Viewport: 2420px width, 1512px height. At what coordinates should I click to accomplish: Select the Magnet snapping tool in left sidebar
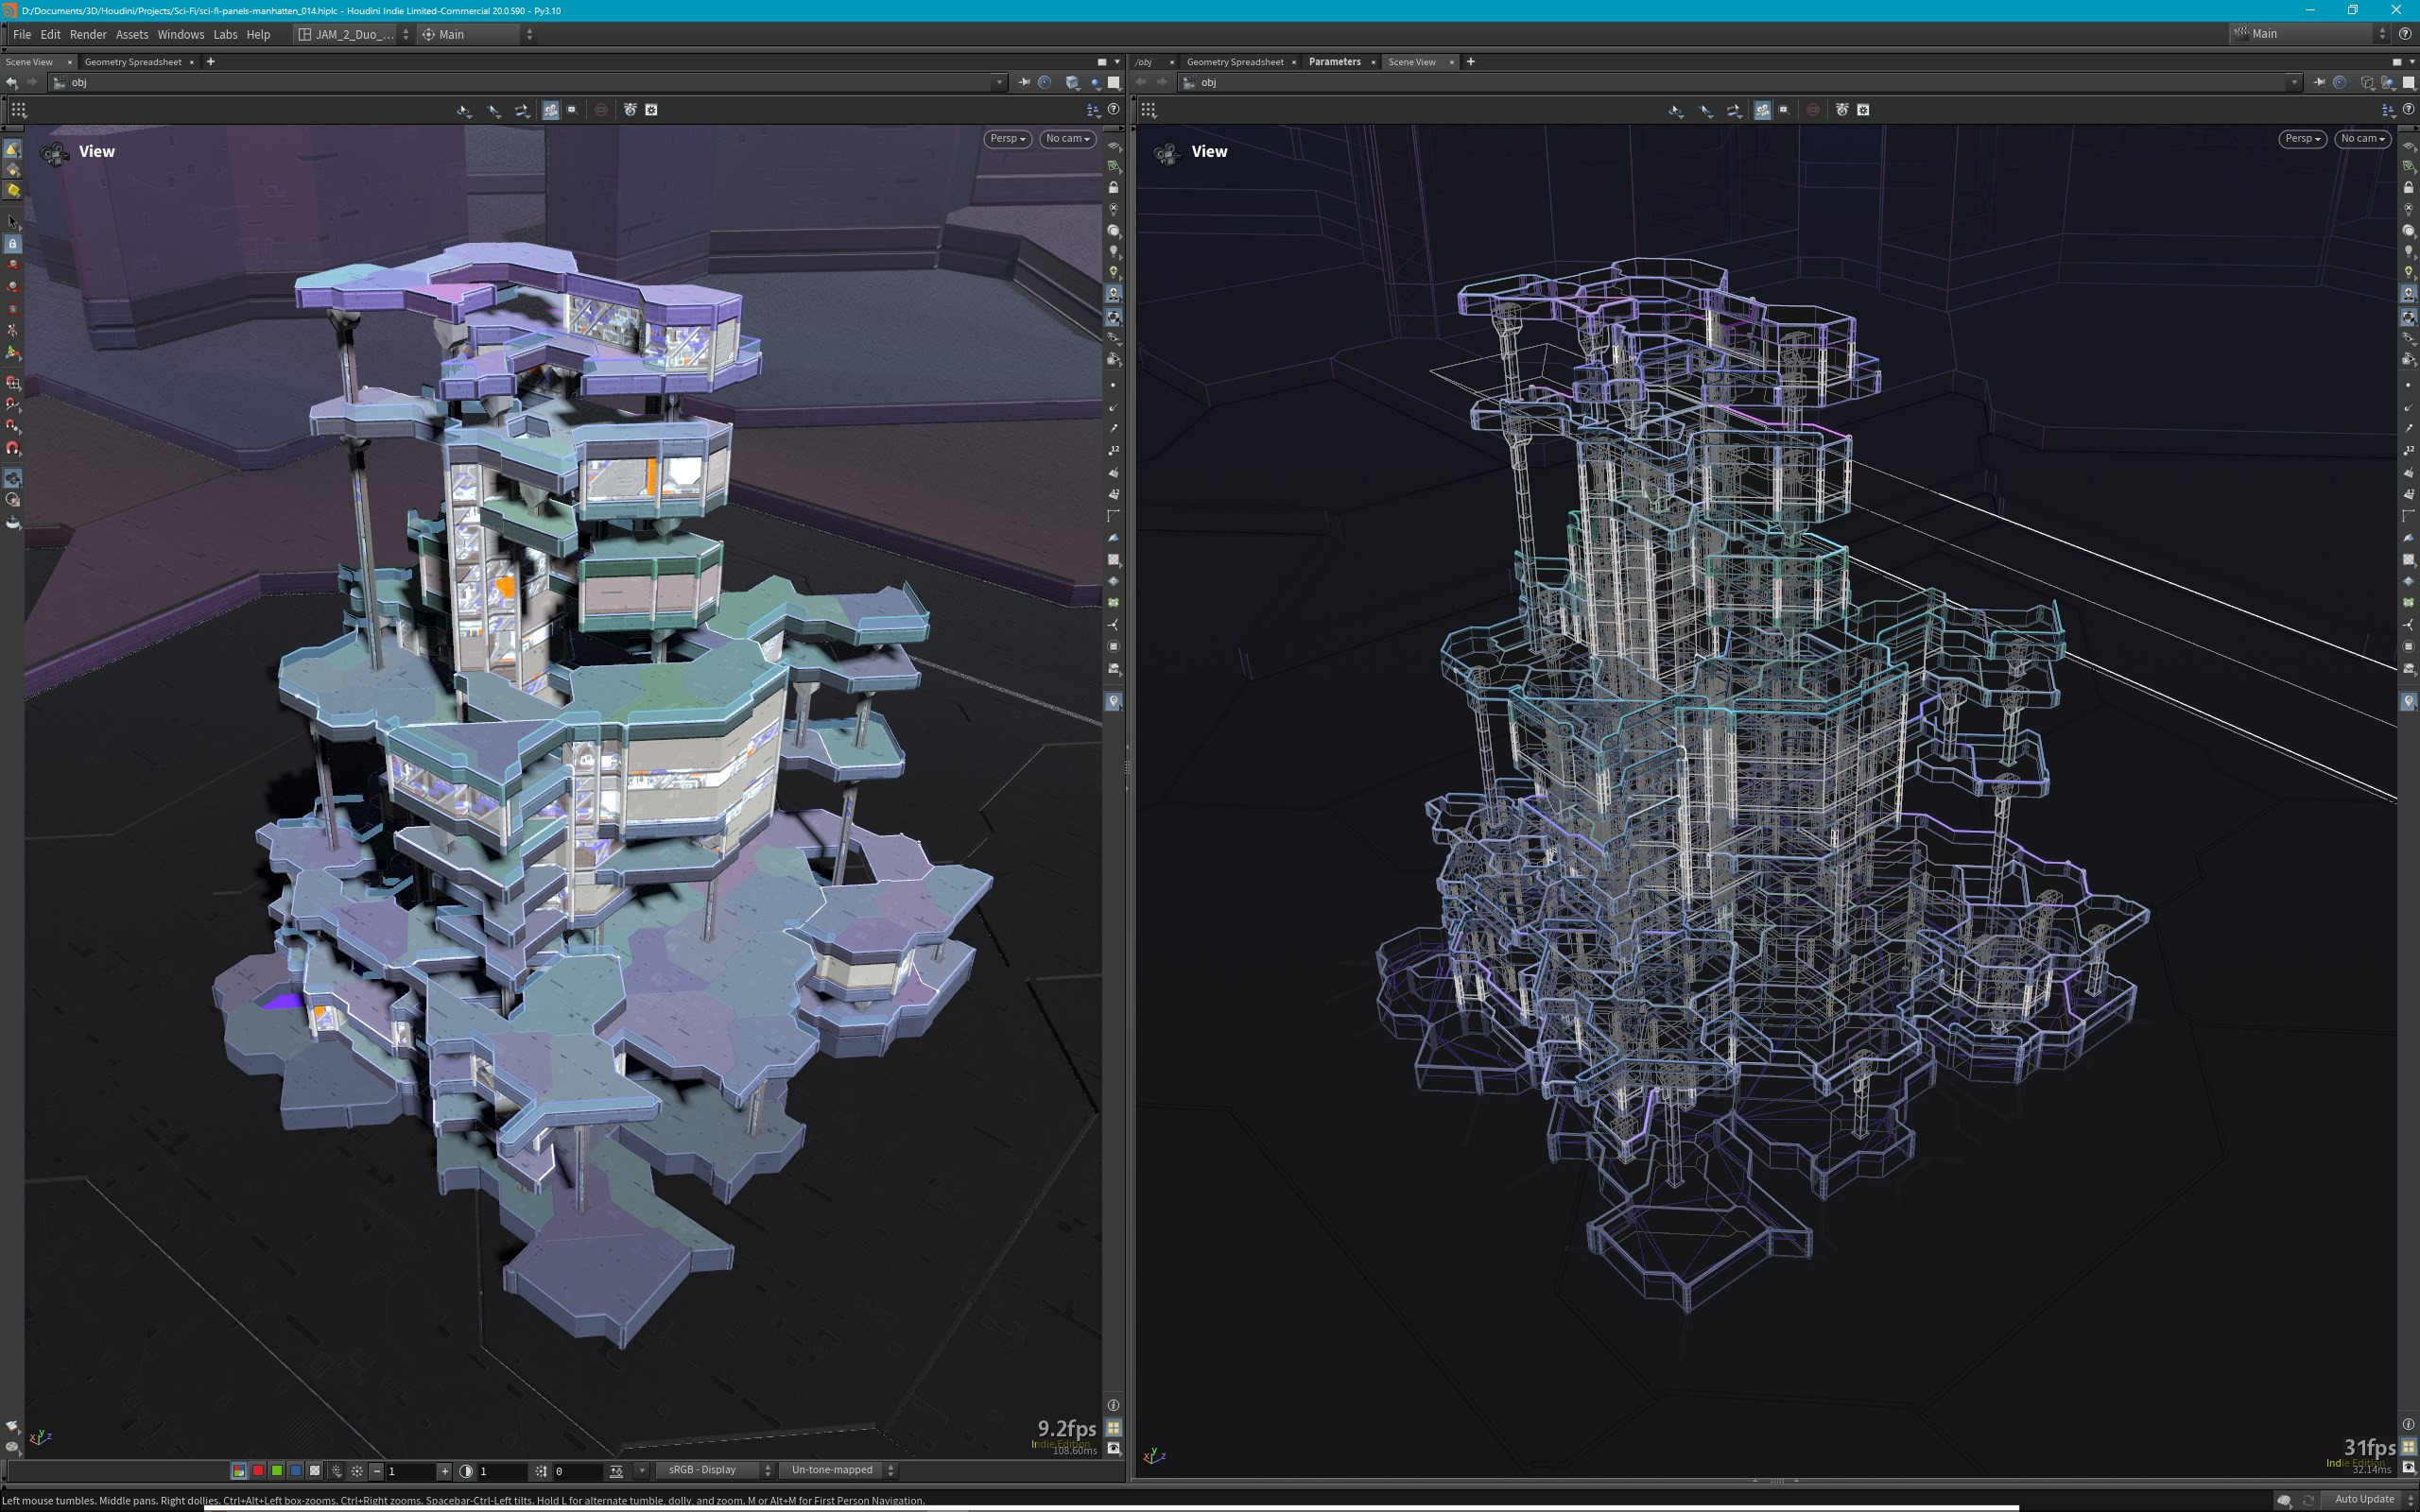[x=13, y=448]
